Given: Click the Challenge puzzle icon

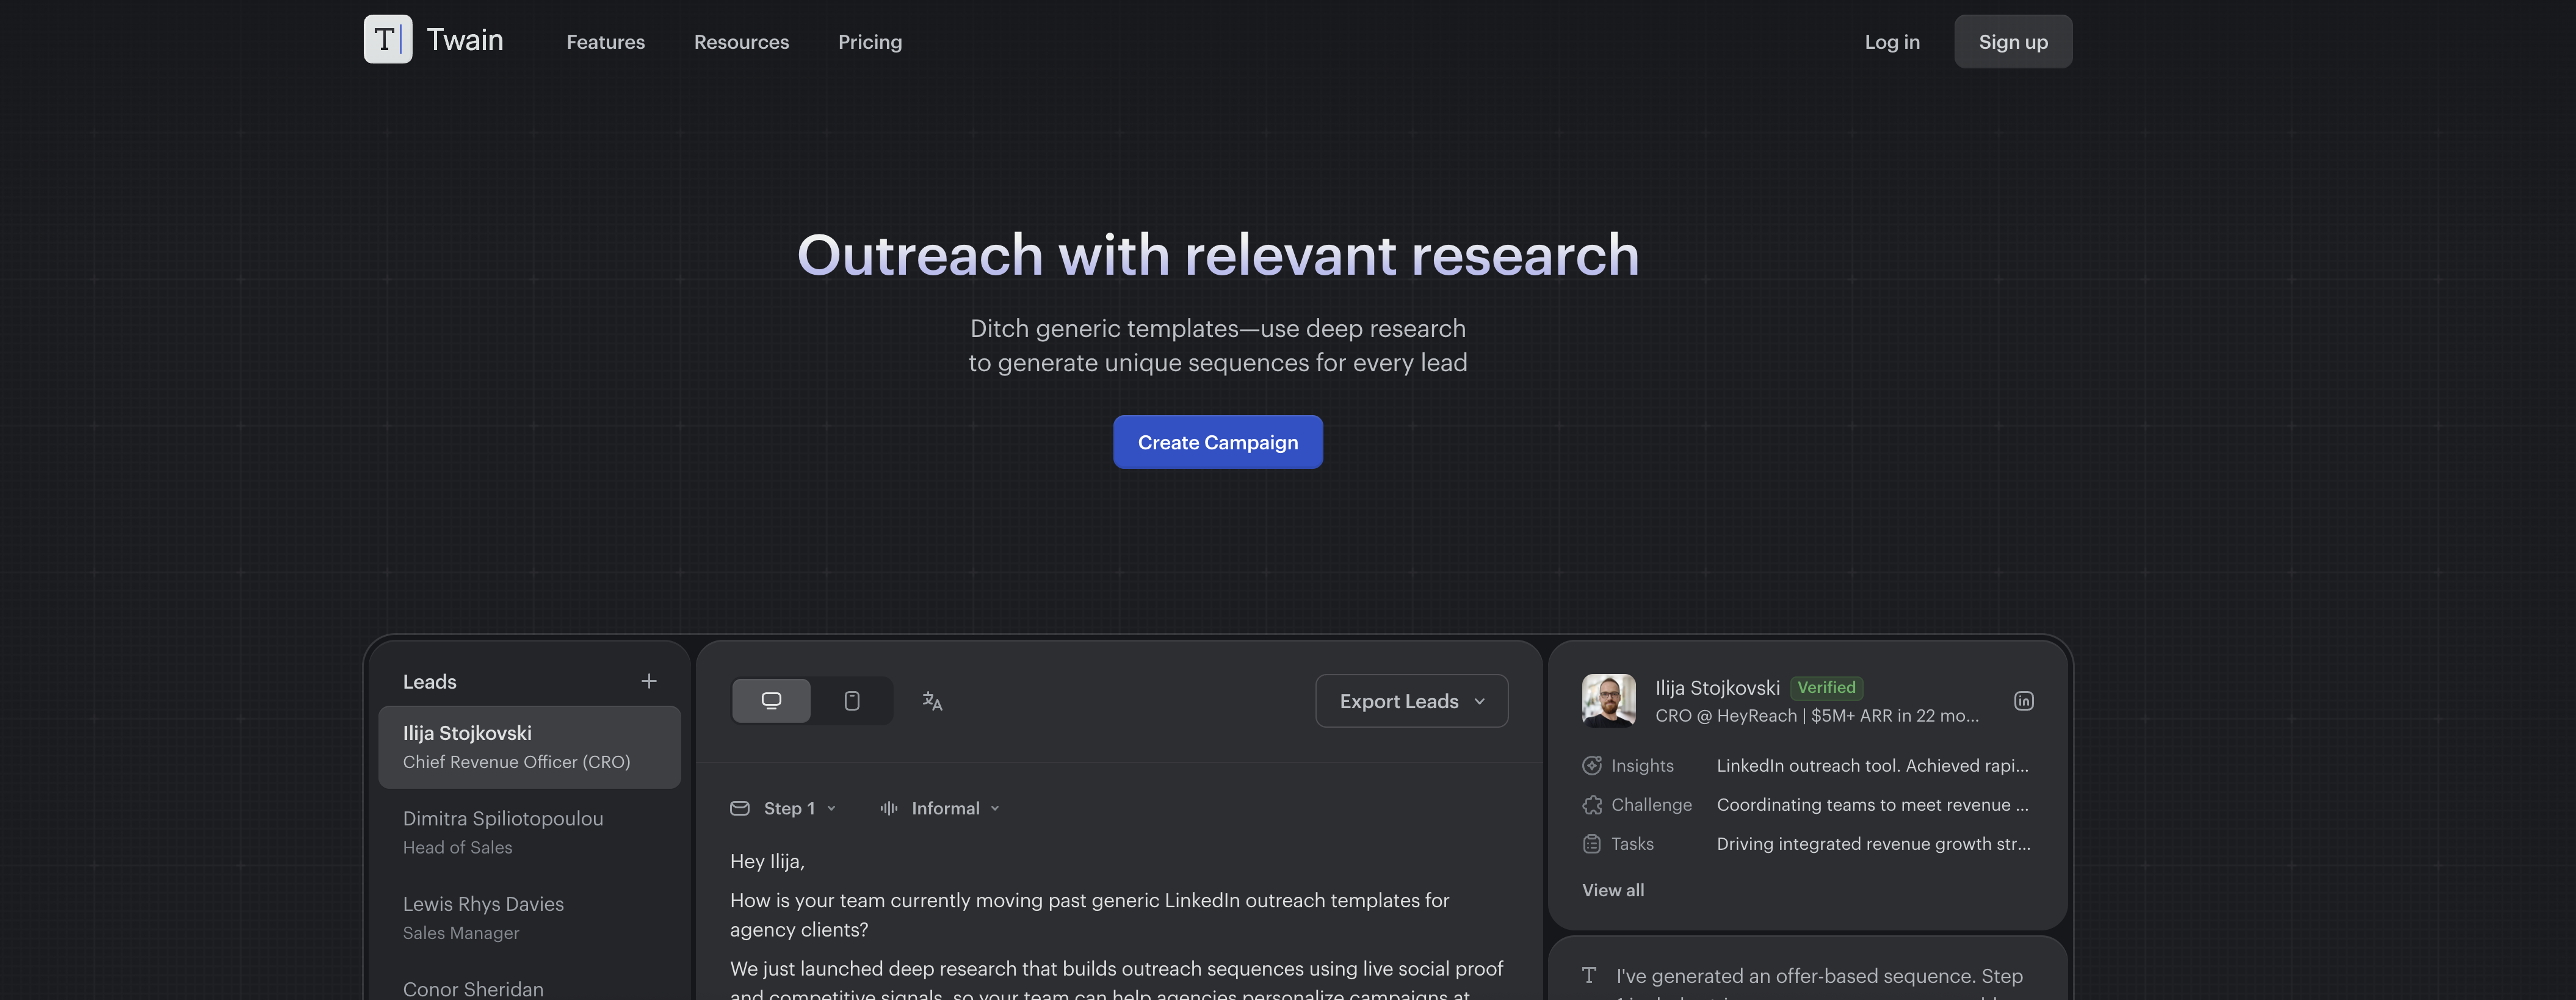Looking at the screenshot, I should click(1592, 804).
